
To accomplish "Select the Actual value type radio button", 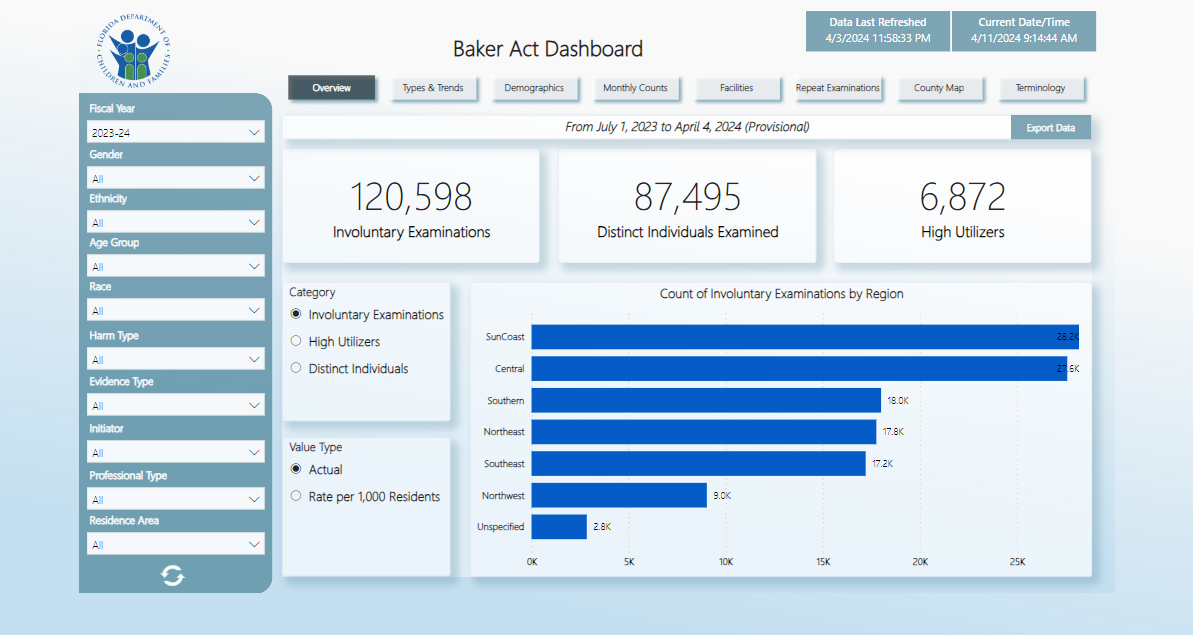I will pyautogui.click(x=296, y=470).
